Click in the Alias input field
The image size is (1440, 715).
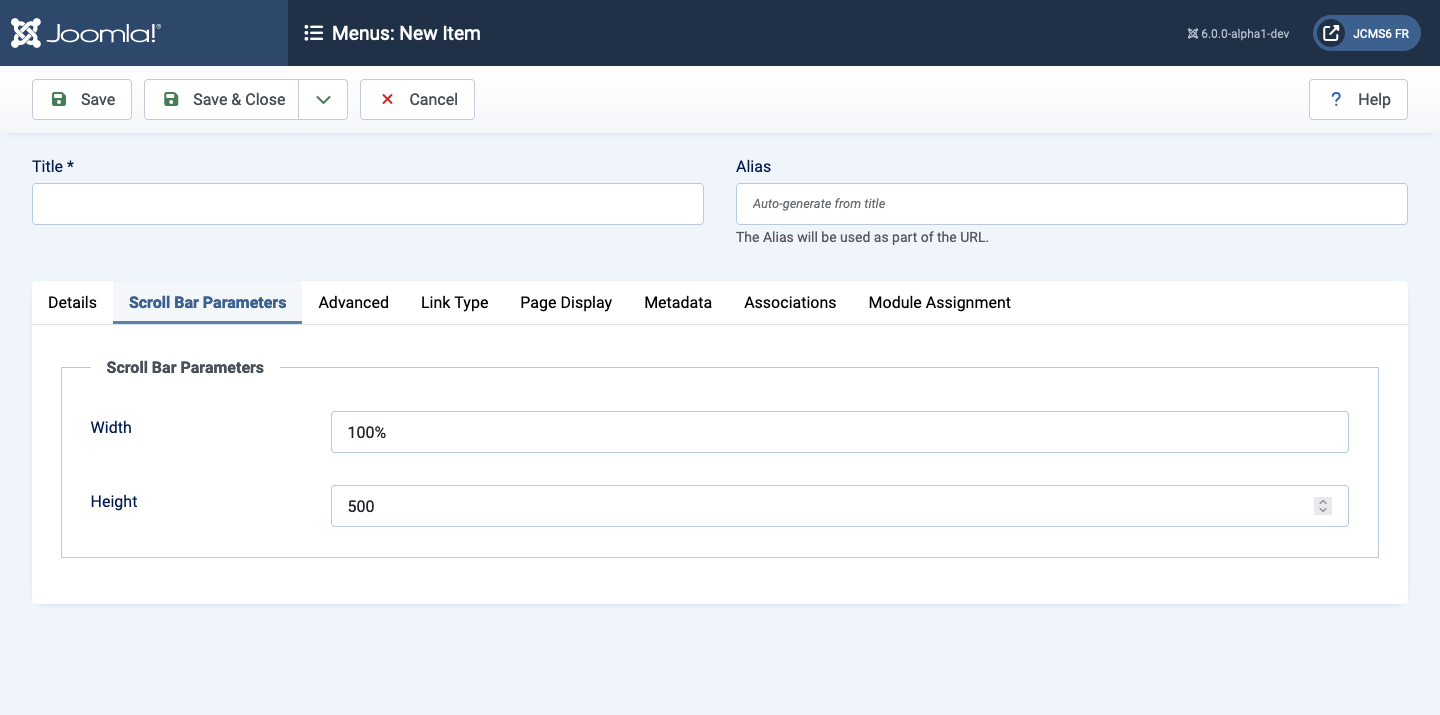[1072, 204]
